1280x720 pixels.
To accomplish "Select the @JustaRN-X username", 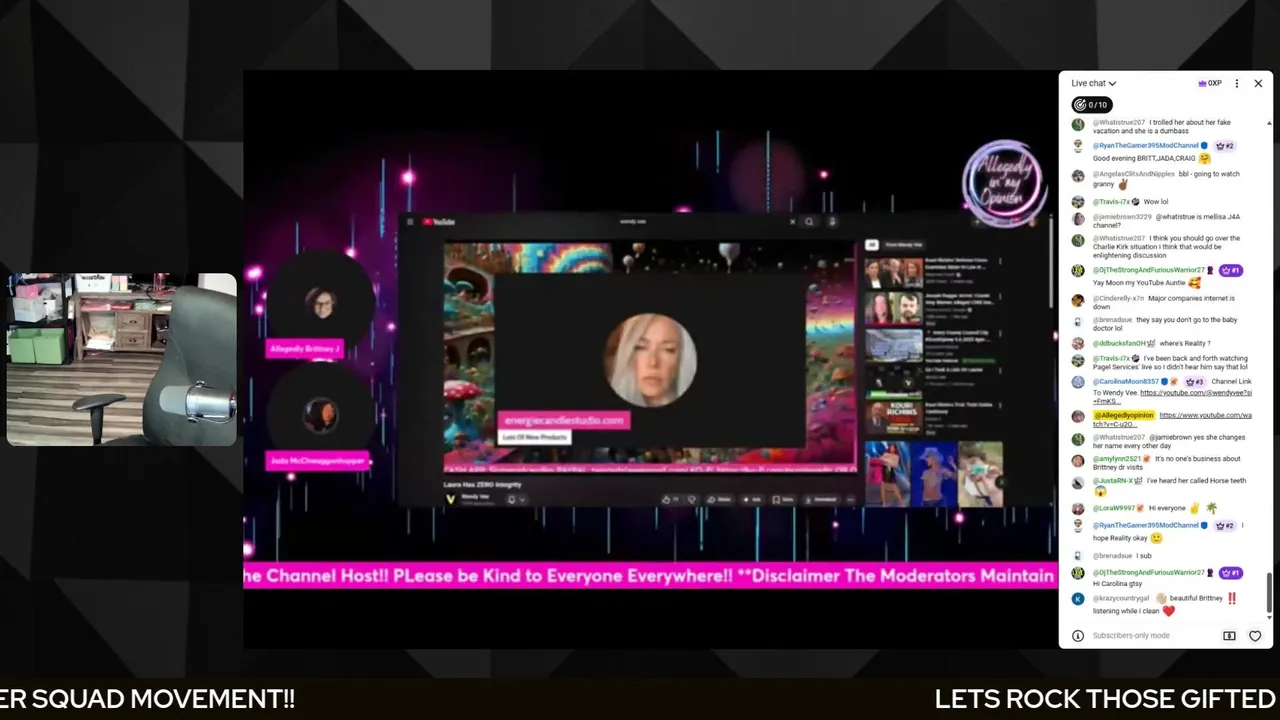I will (x=1113, y=481).
